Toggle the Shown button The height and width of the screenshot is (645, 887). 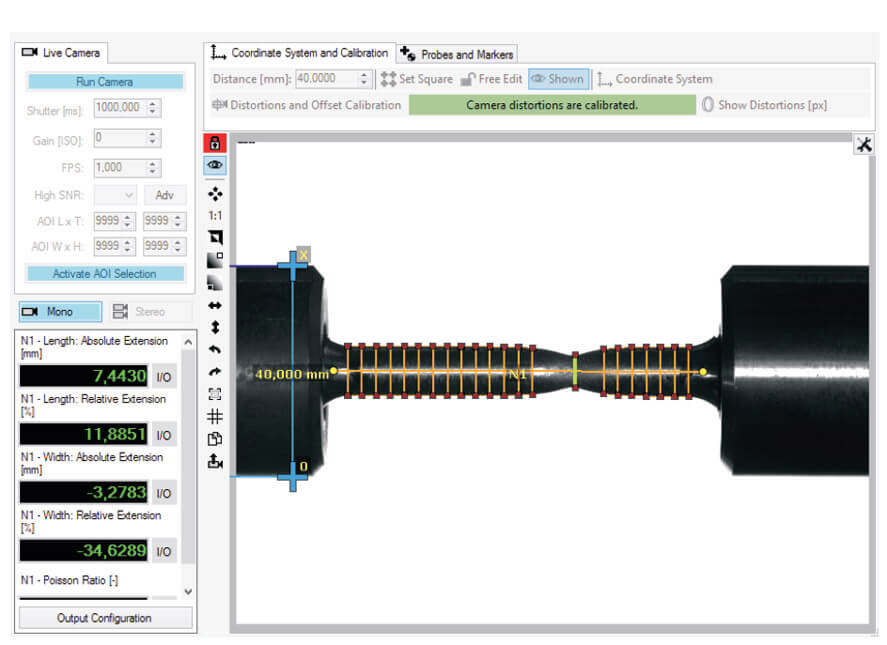pyautogui.click(x=558, y=79)
